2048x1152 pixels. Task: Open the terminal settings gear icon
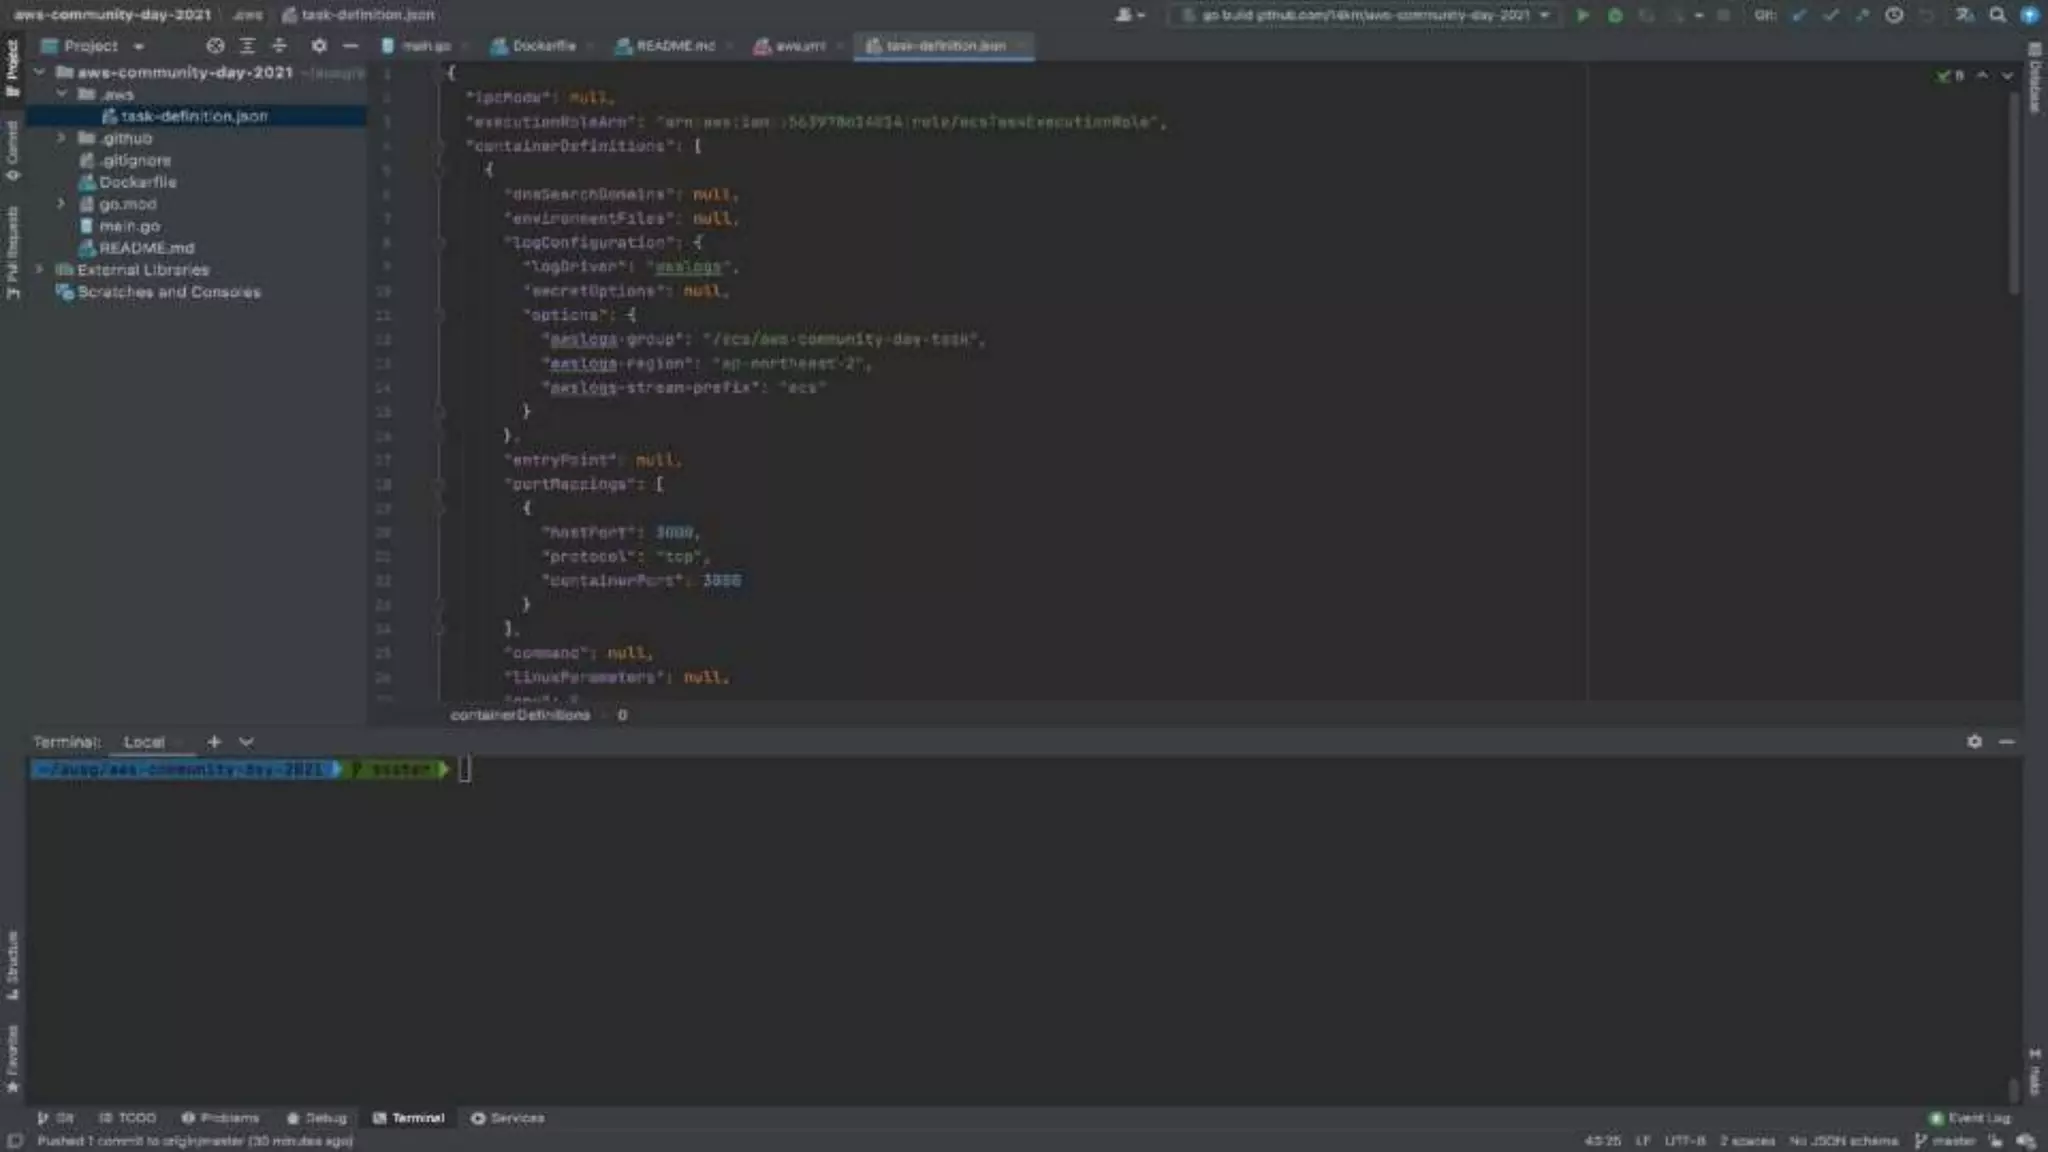coord(1974,742)
